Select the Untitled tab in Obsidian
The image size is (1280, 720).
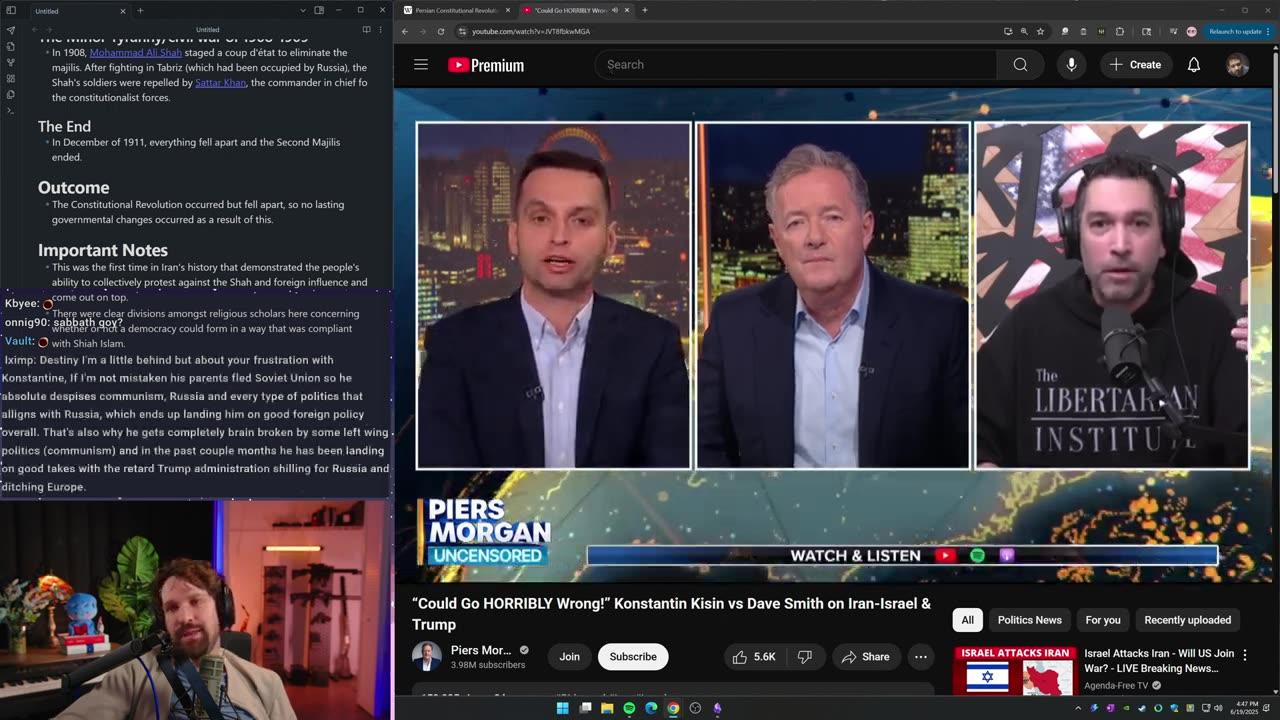[67, 11]
